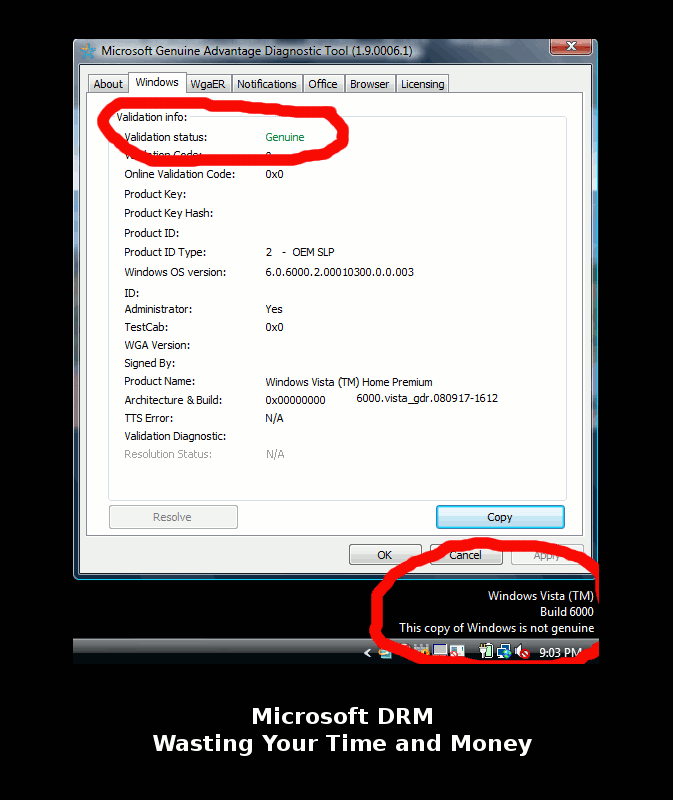Click the Online Validation Code value 0x0
The image size is (673, 800).
pos(275,174)
